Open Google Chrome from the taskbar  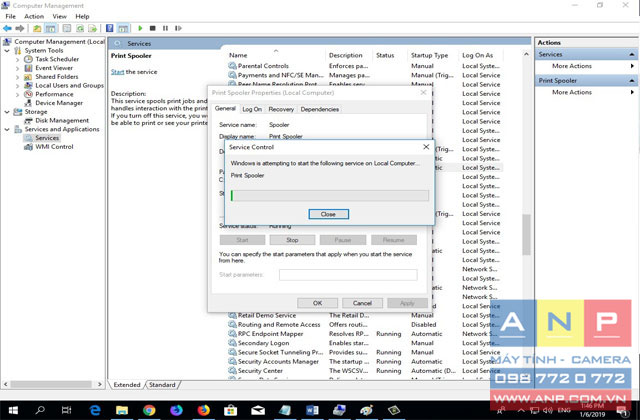[x=149, y=410]
